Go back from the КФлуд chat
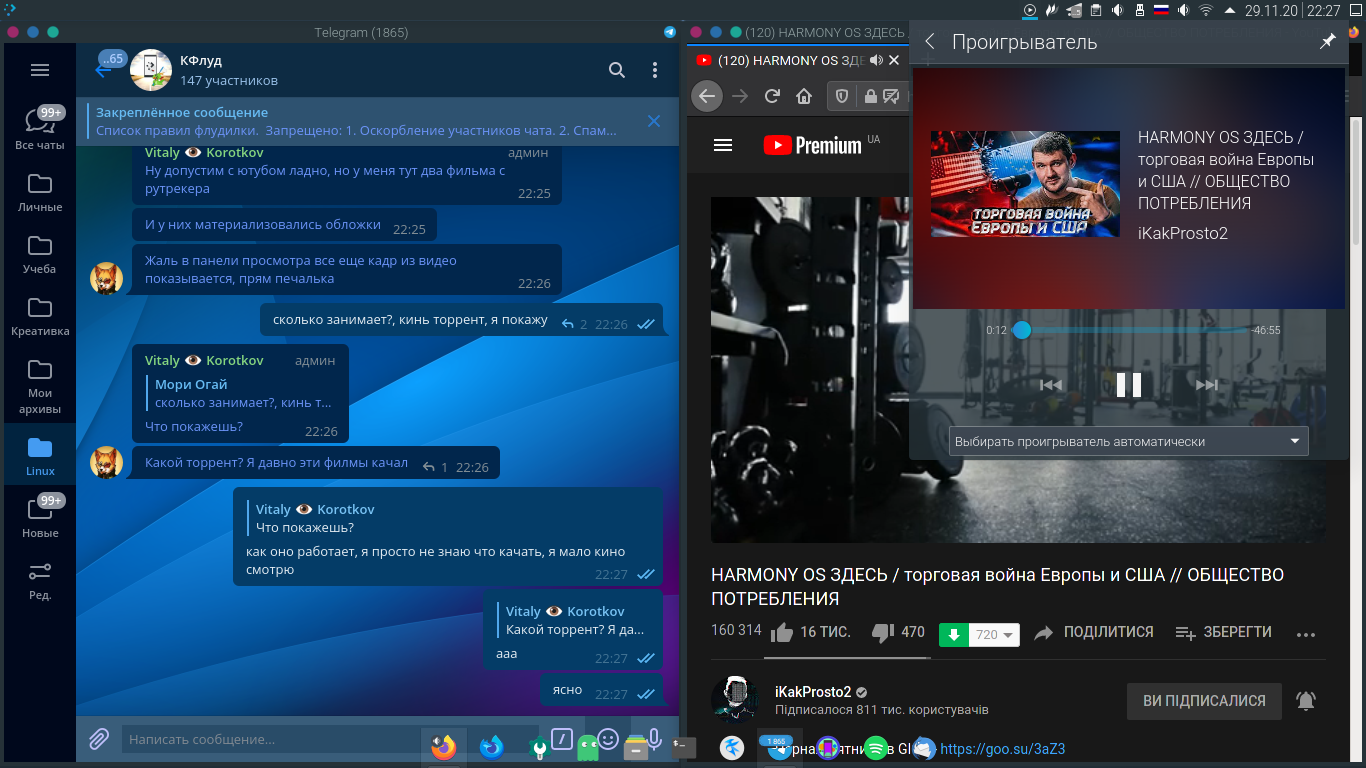This screenshot has width=1366, height=768. [103, 70]
